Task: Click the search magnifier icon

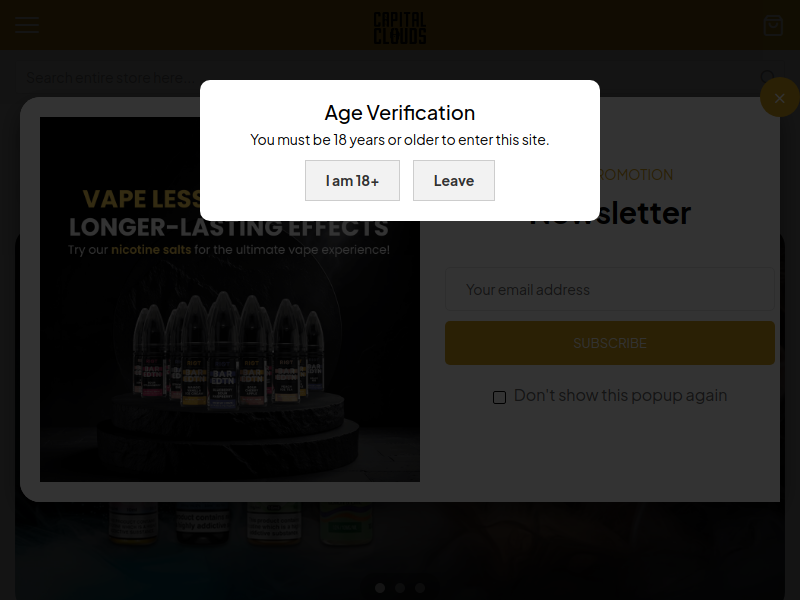Action: [x=767, y=78]
